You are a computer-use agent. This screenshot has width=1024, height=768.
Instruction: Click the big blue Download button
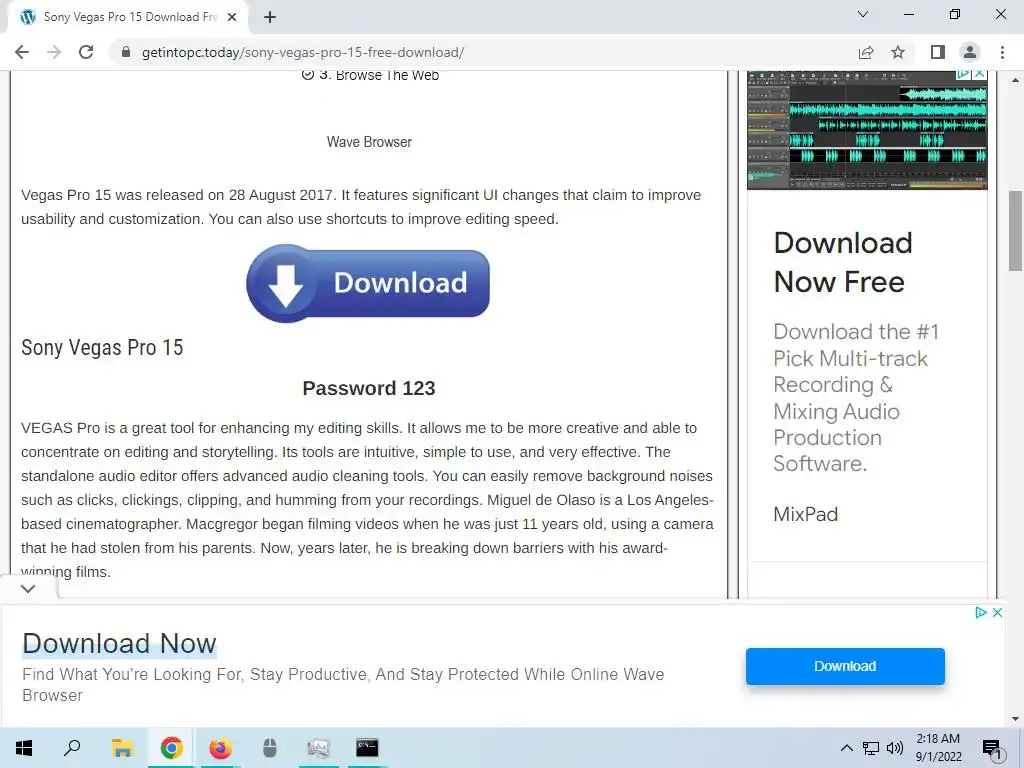[368, 283]
